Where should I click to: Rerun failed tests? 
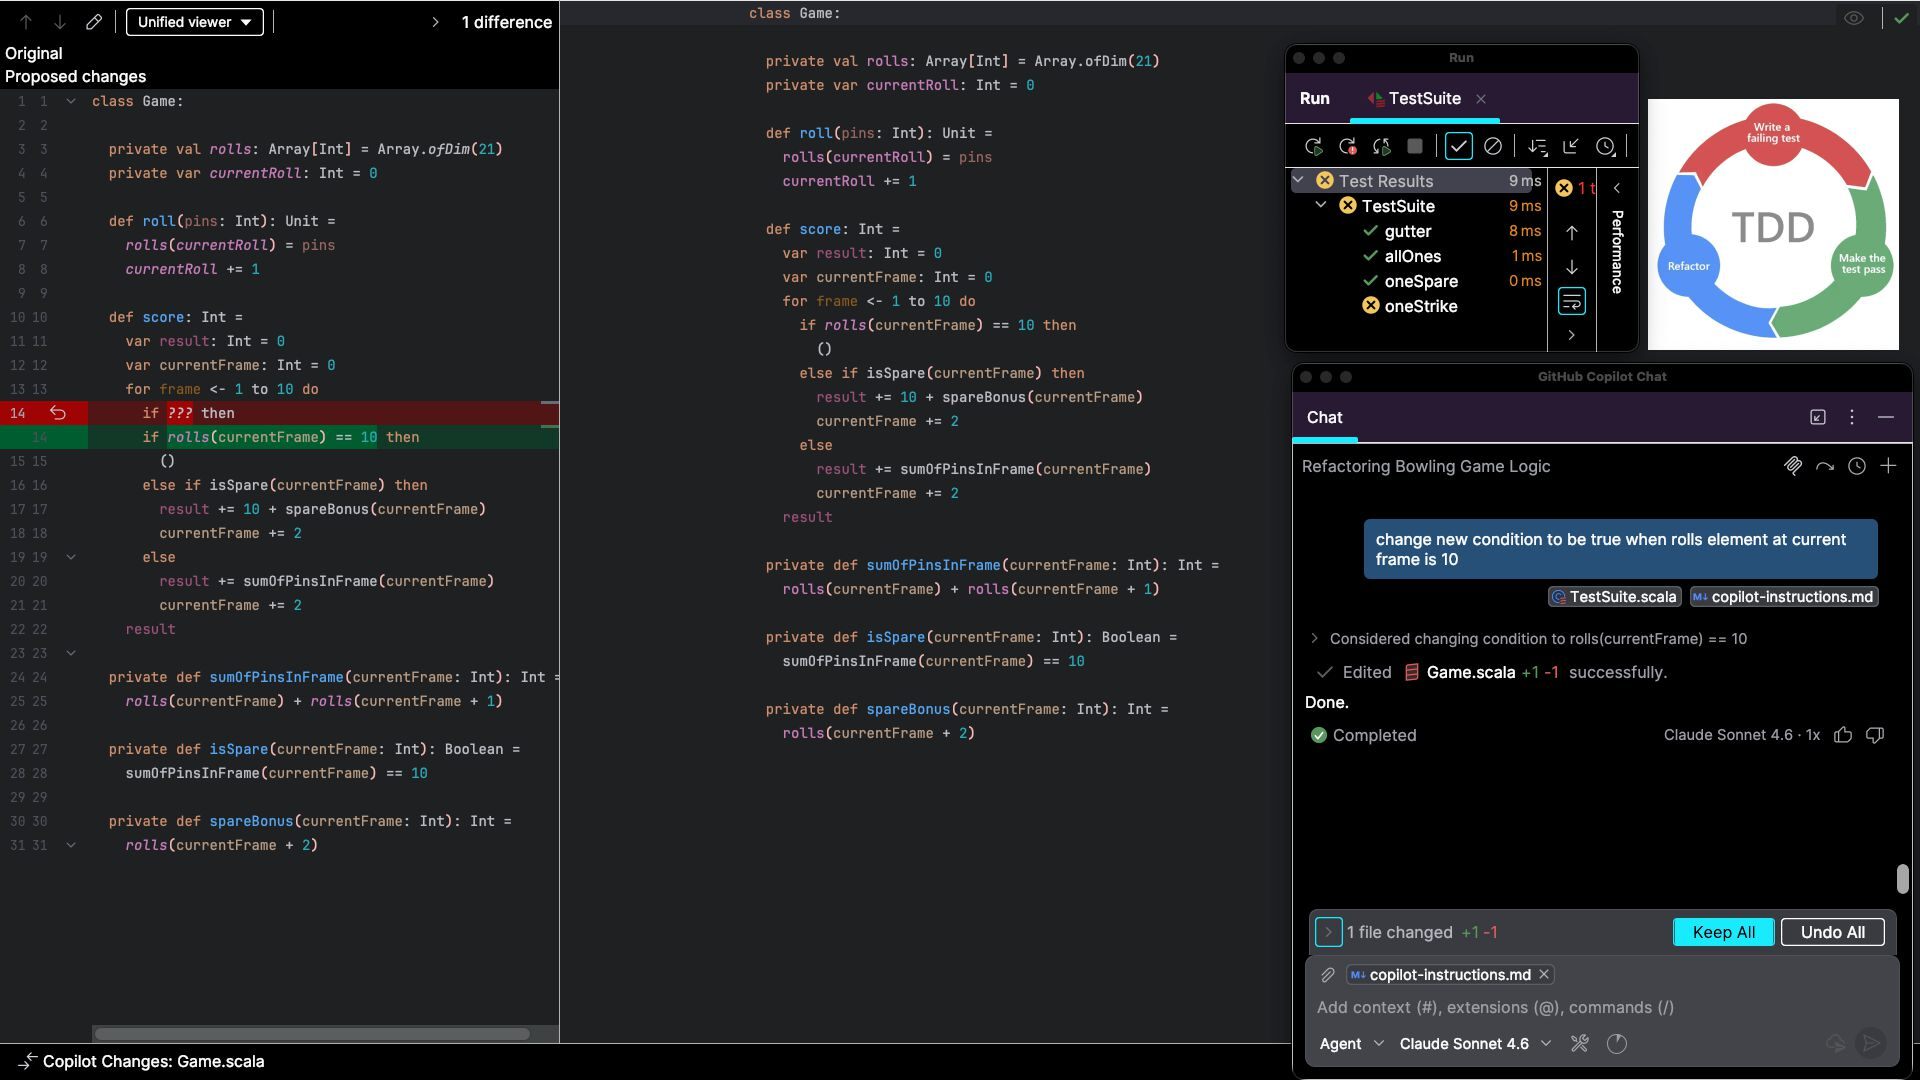pos(1347,147)
